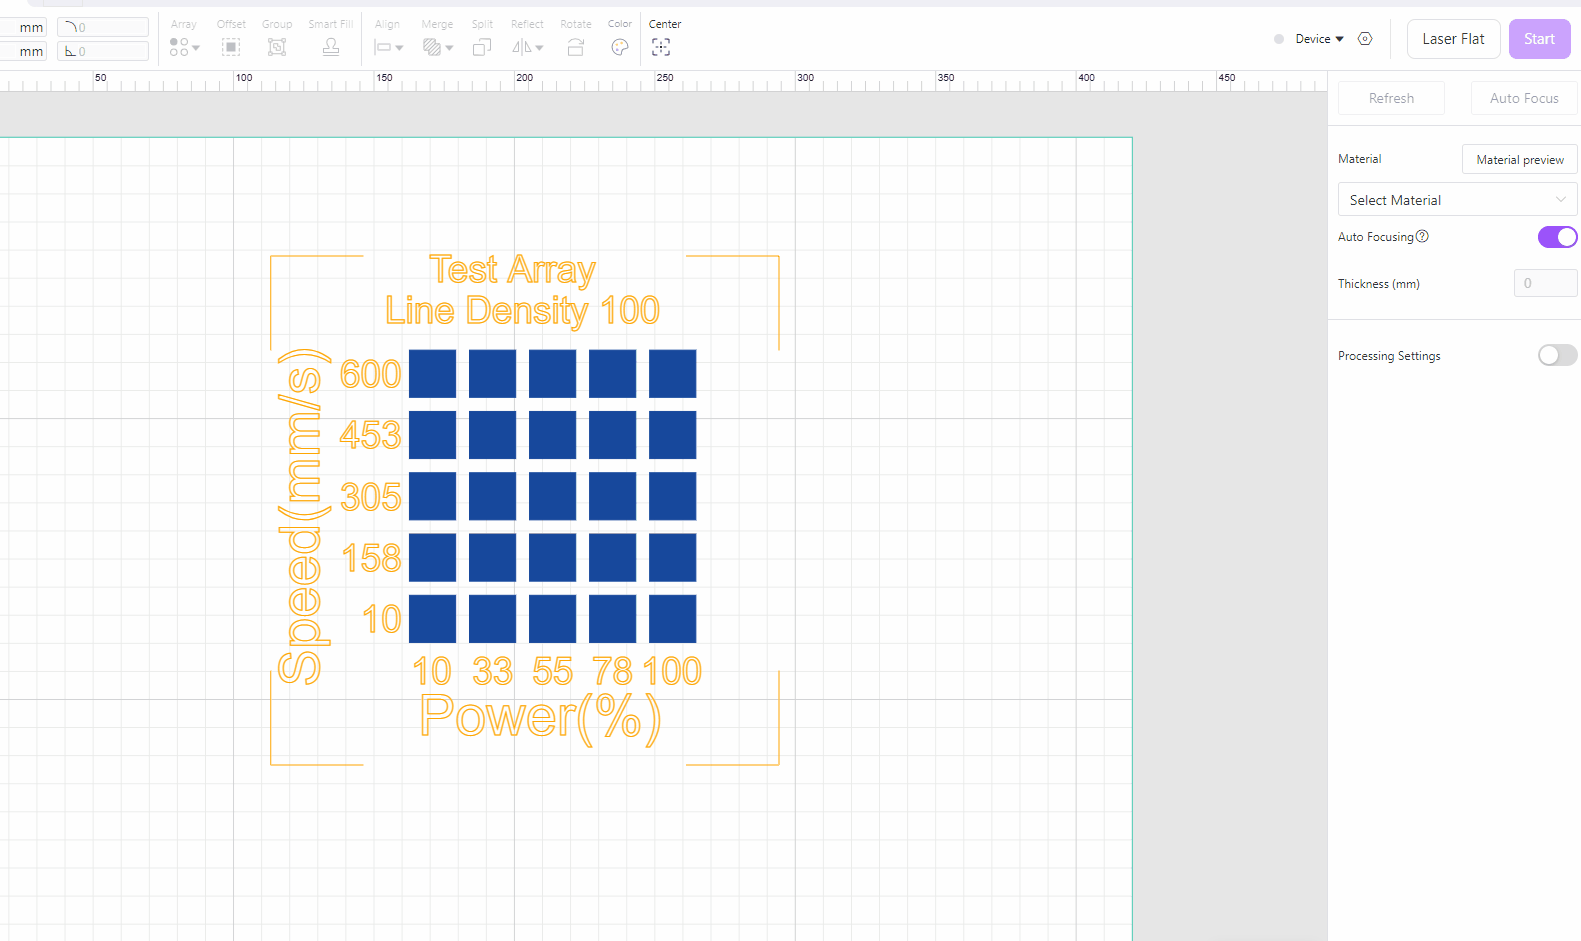The height and width of the screenshot is (941, 1581).
Task: Click the Start button
Action: [x=1539, y=39]
